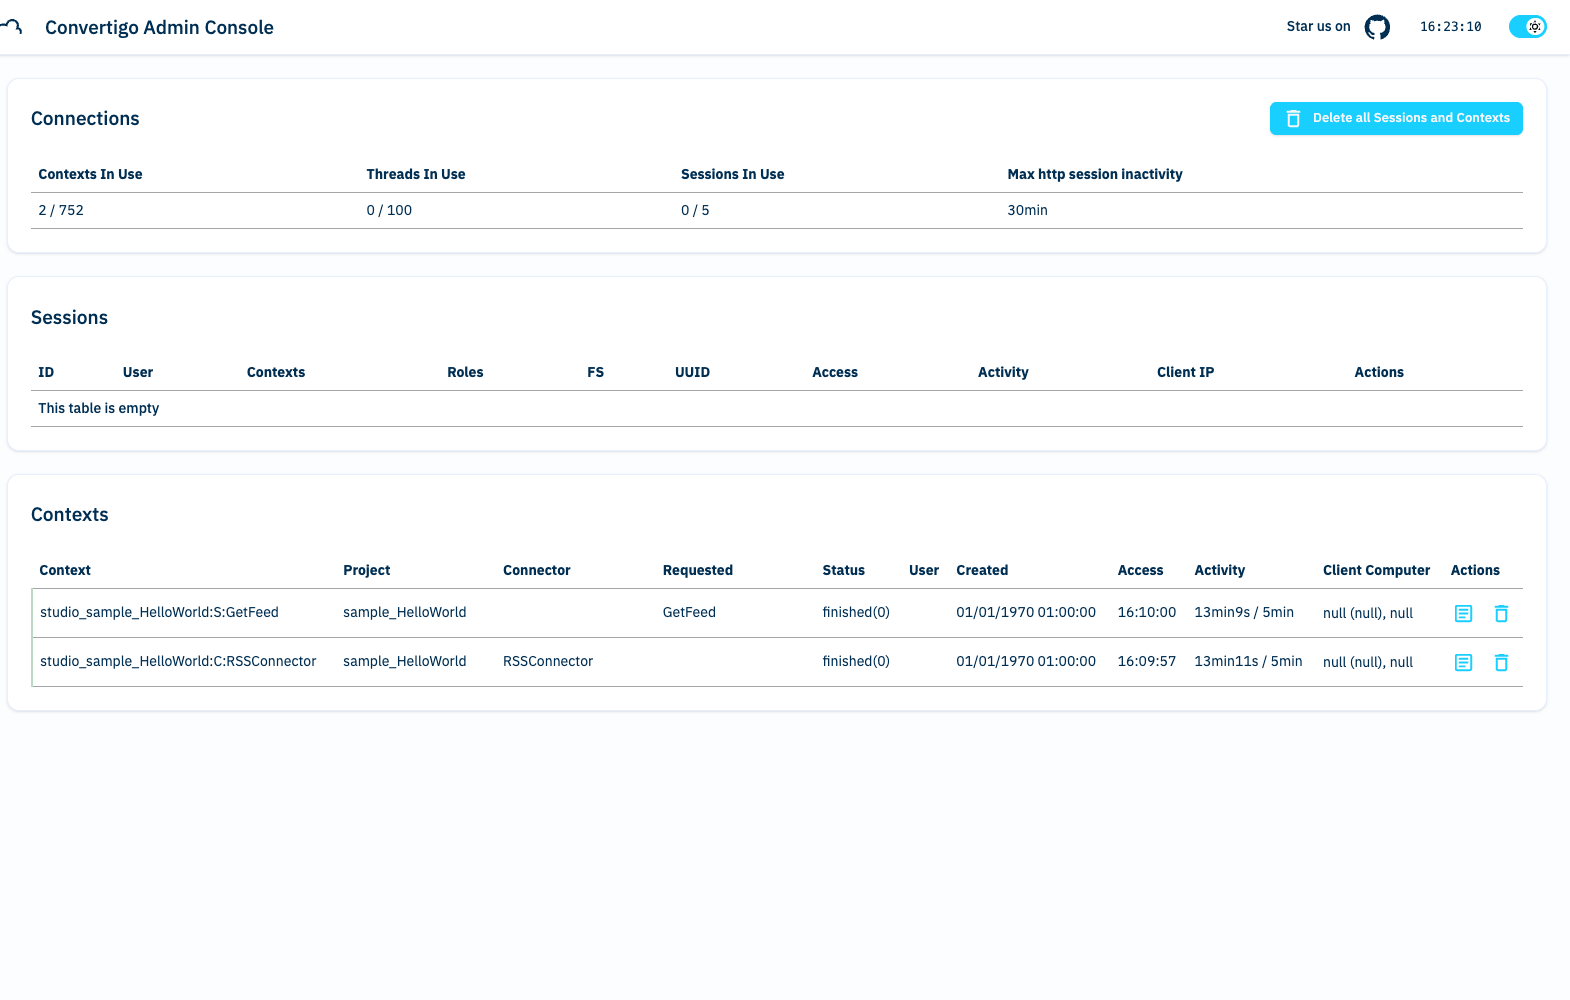View details icon for RSSConnector context
The image size is (1570, 1000).
(1463, 662)
